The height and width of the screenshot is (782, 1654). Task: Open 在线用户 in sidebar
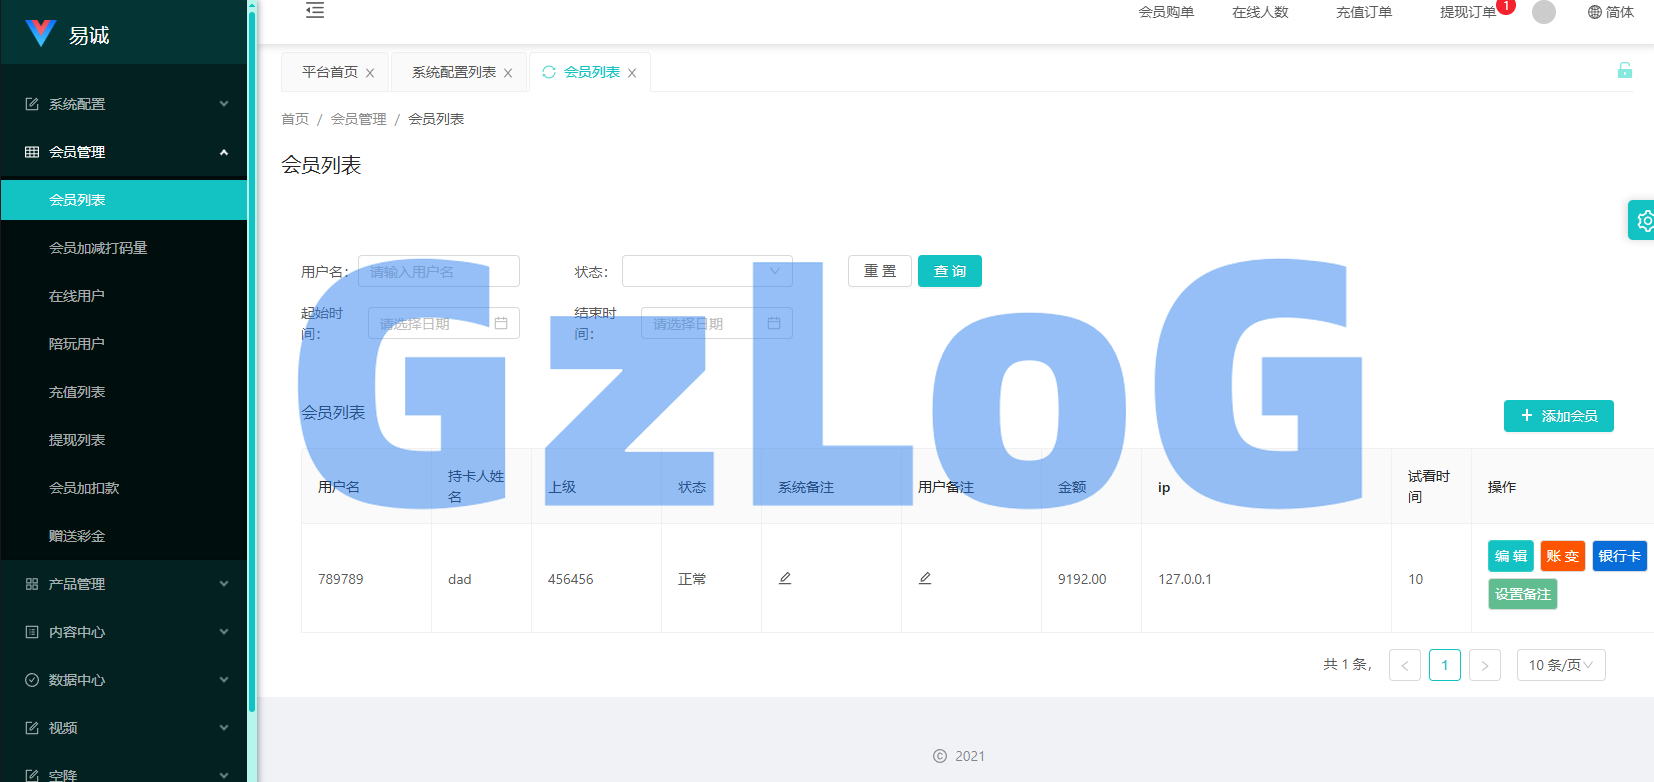click(124, 296)
